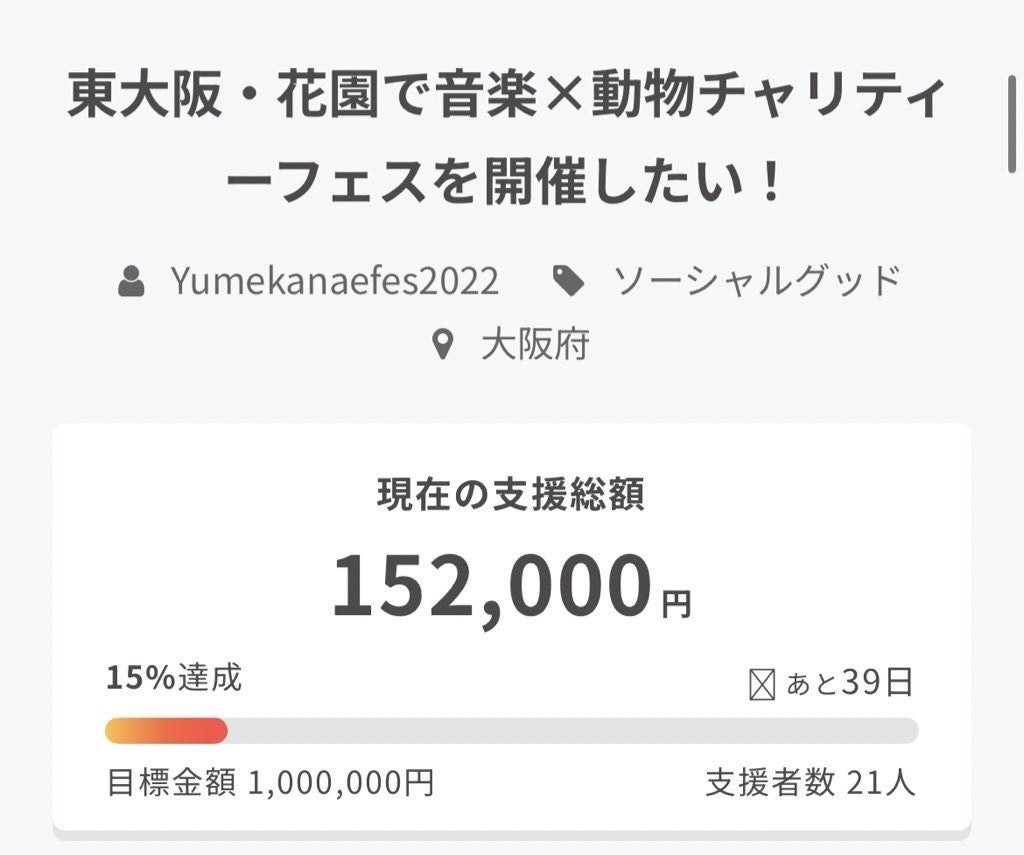Open the Yumekanaefes2022 organizer profile
The width and height of the screenshot is (1024, 855).
click(334, 283)
